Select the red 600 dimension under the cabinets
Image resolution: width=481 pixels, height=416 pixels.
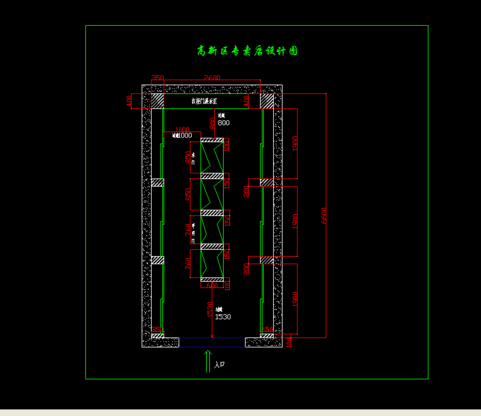212,285
